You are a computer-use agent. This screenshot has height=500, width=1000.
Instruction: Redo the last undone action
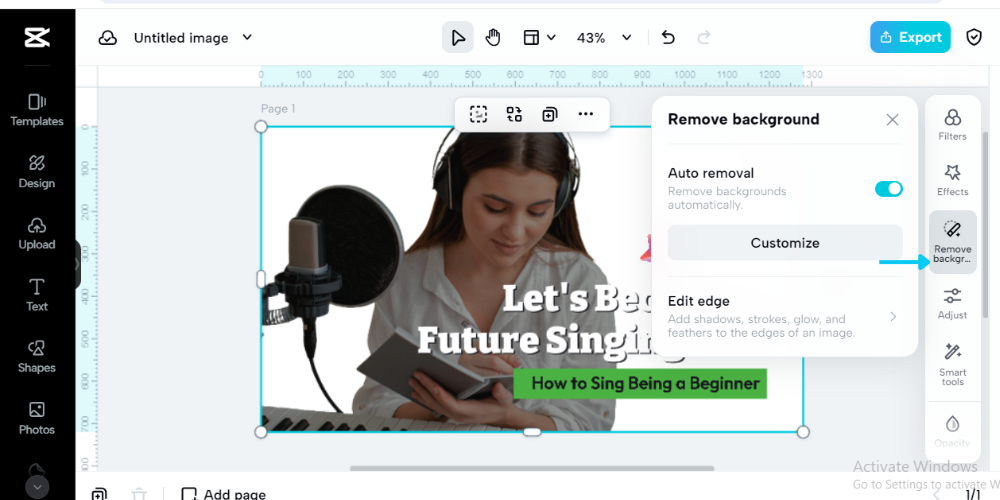tap(703, 38)
